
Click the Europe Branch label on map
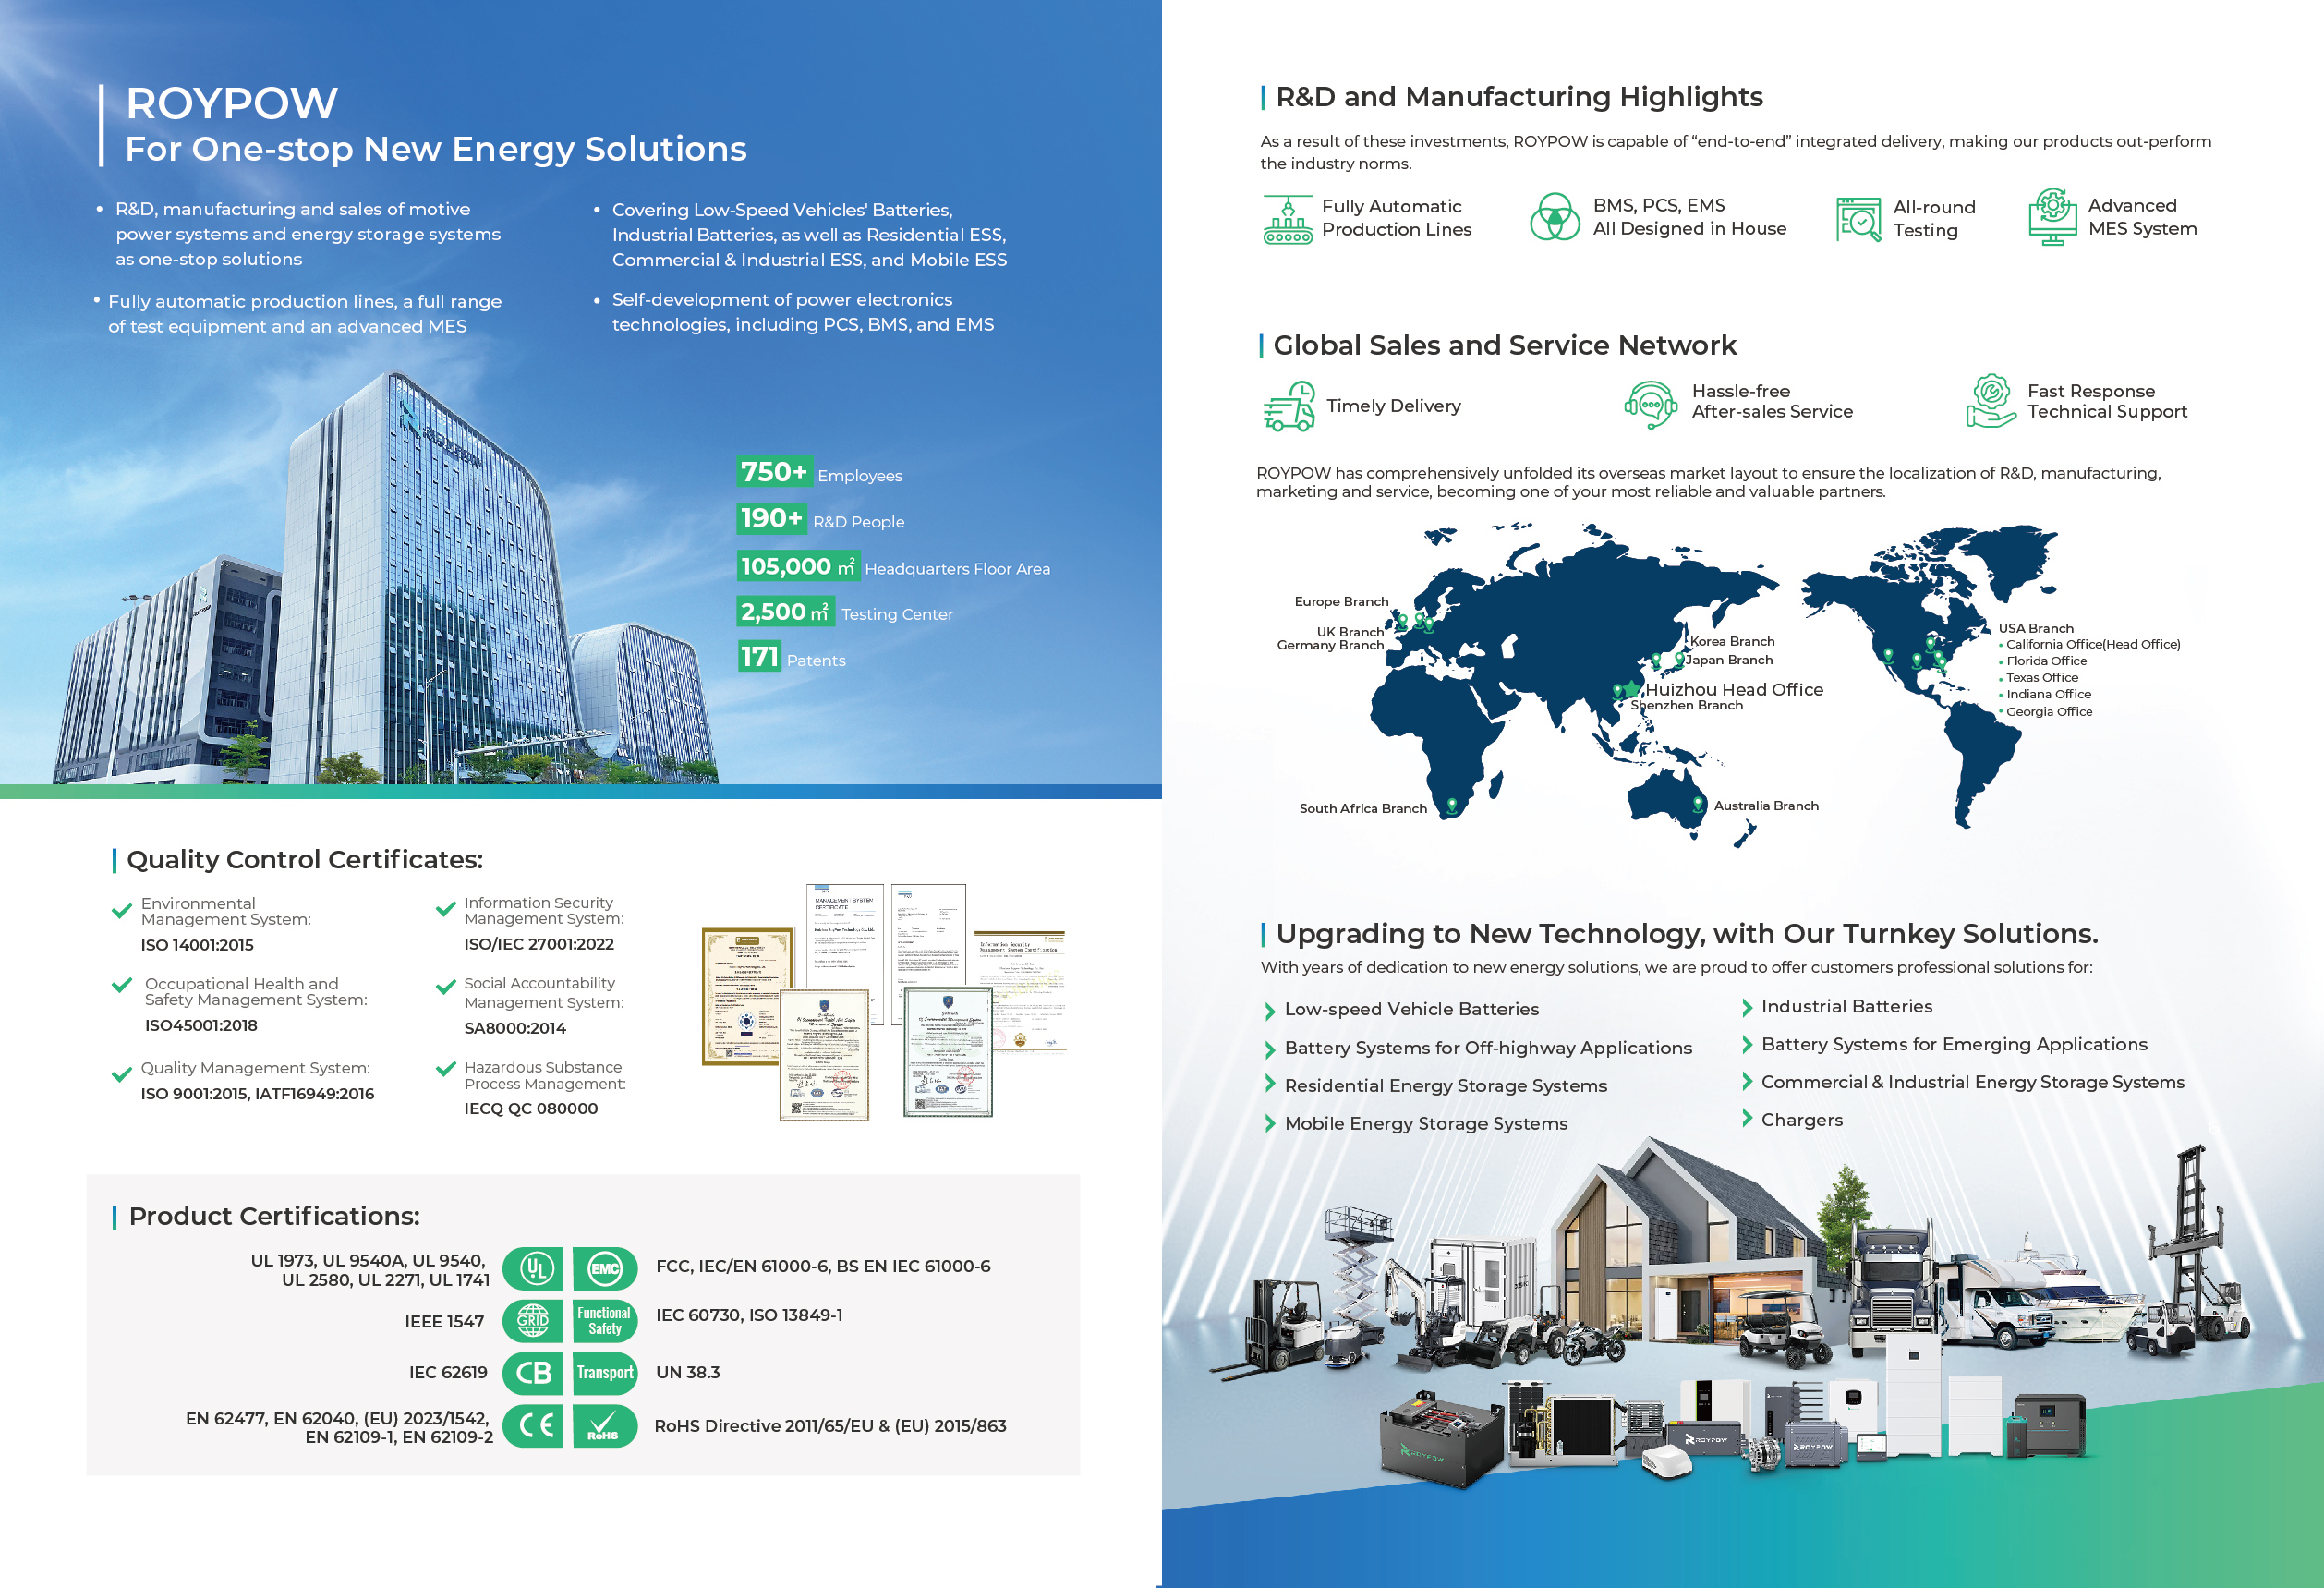(1341, 602)
